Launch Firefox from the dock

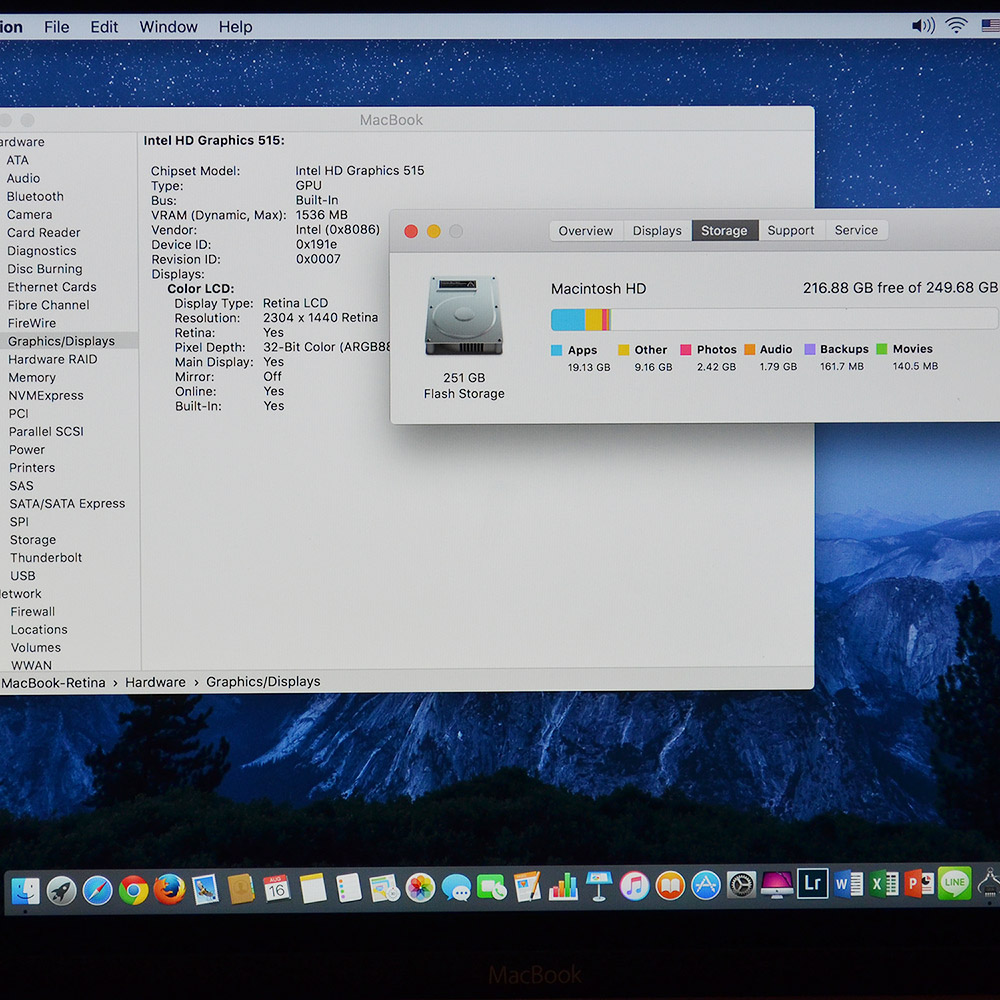(169, 888)
